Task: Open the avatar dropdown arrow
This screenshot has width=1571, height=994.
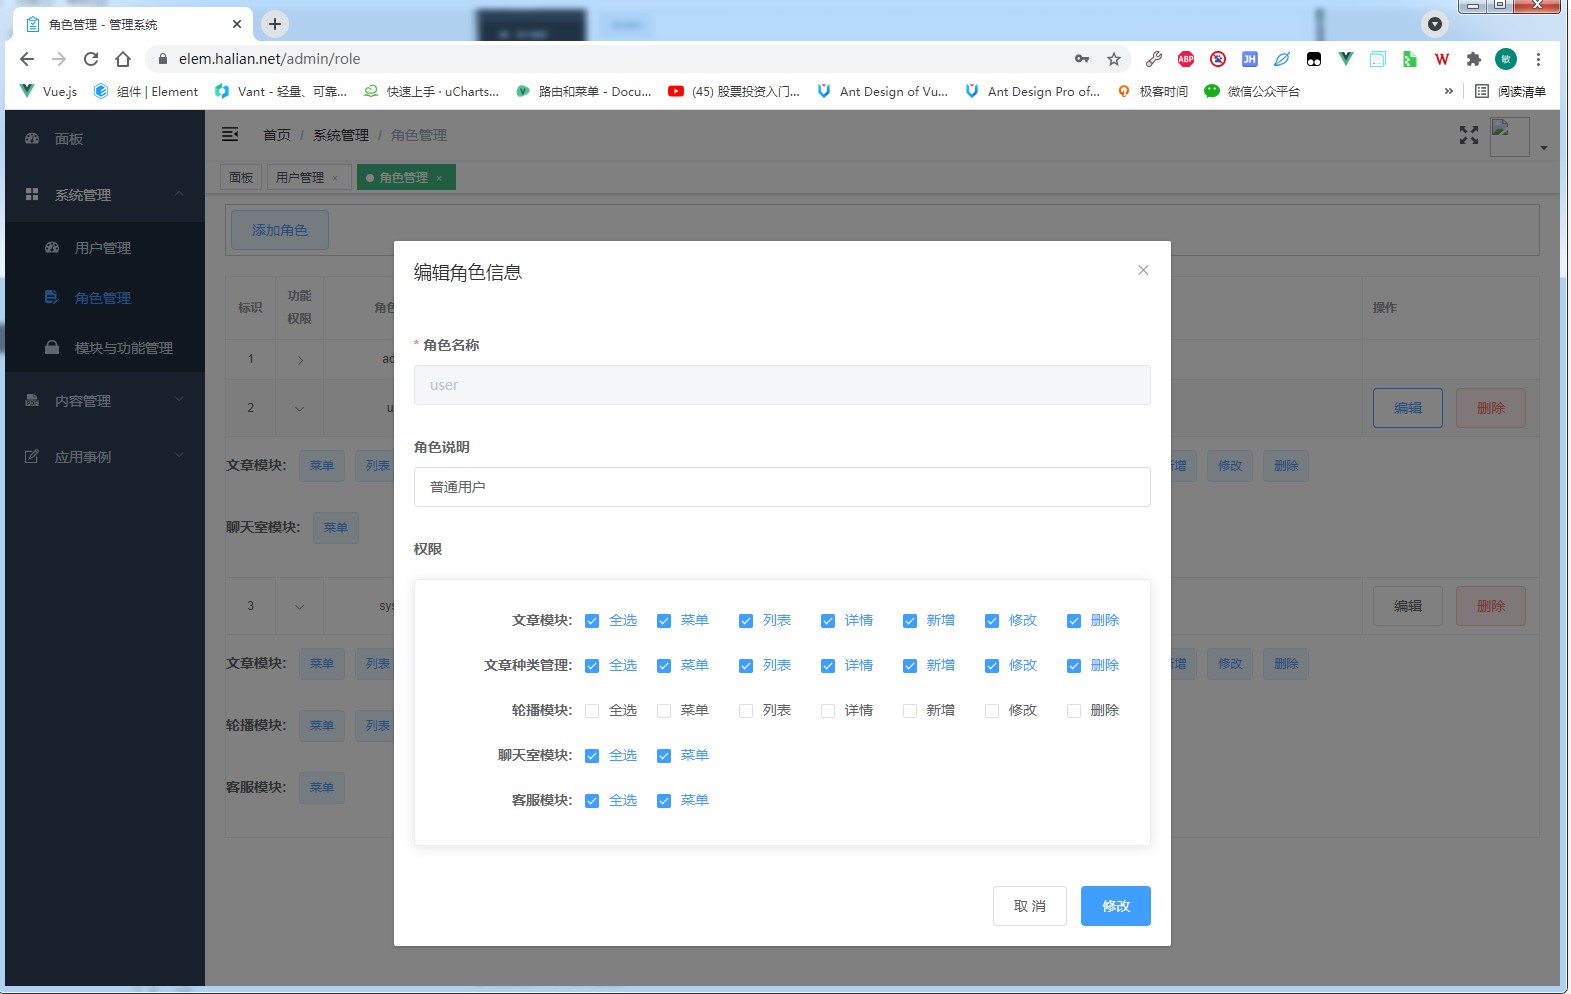Action: coord(1544,148)
